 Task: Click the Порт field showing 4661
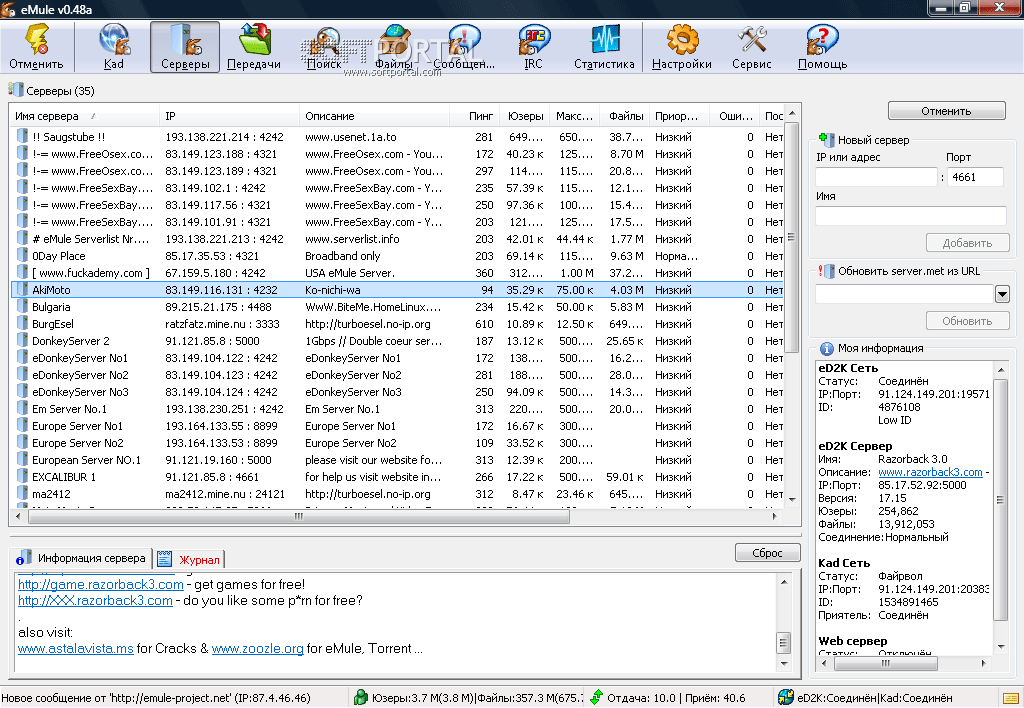[975, 176]
